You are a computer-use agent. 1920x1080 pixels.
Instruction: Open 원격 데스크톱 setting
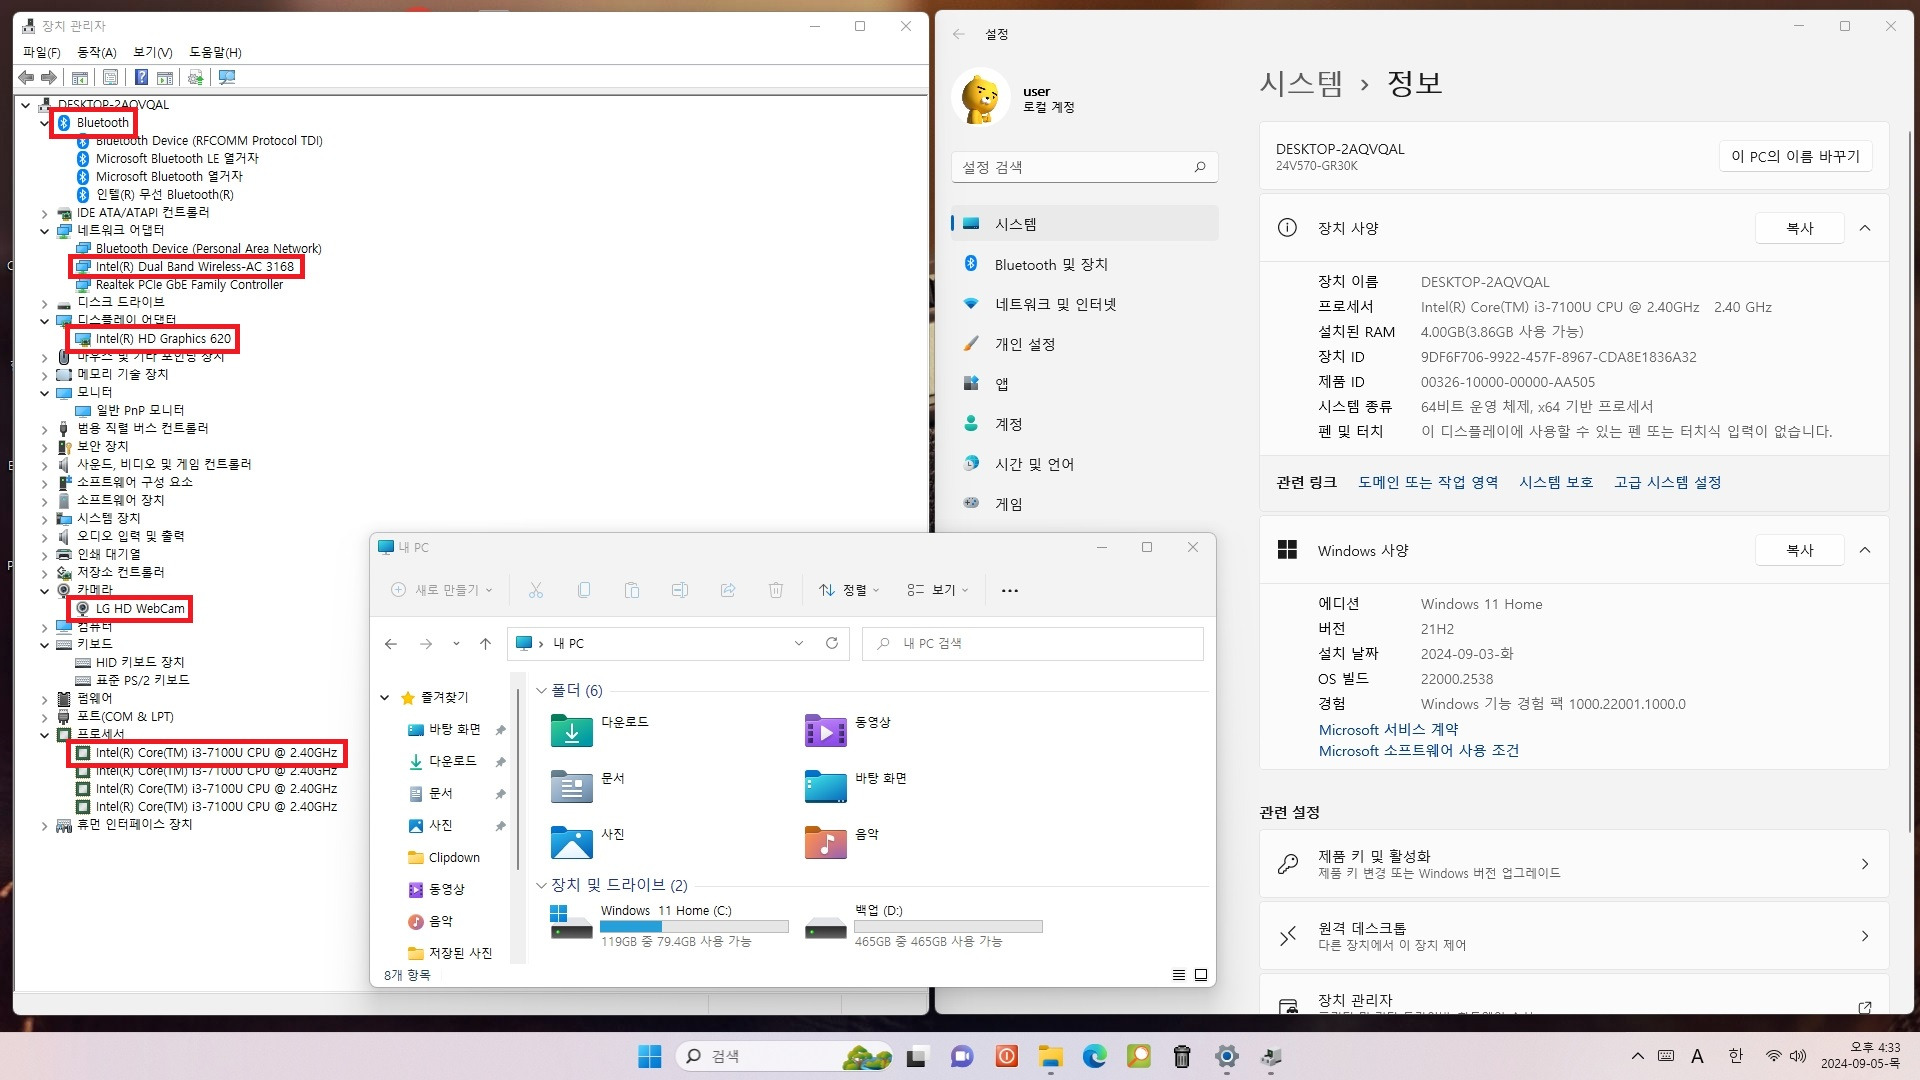1574,936
